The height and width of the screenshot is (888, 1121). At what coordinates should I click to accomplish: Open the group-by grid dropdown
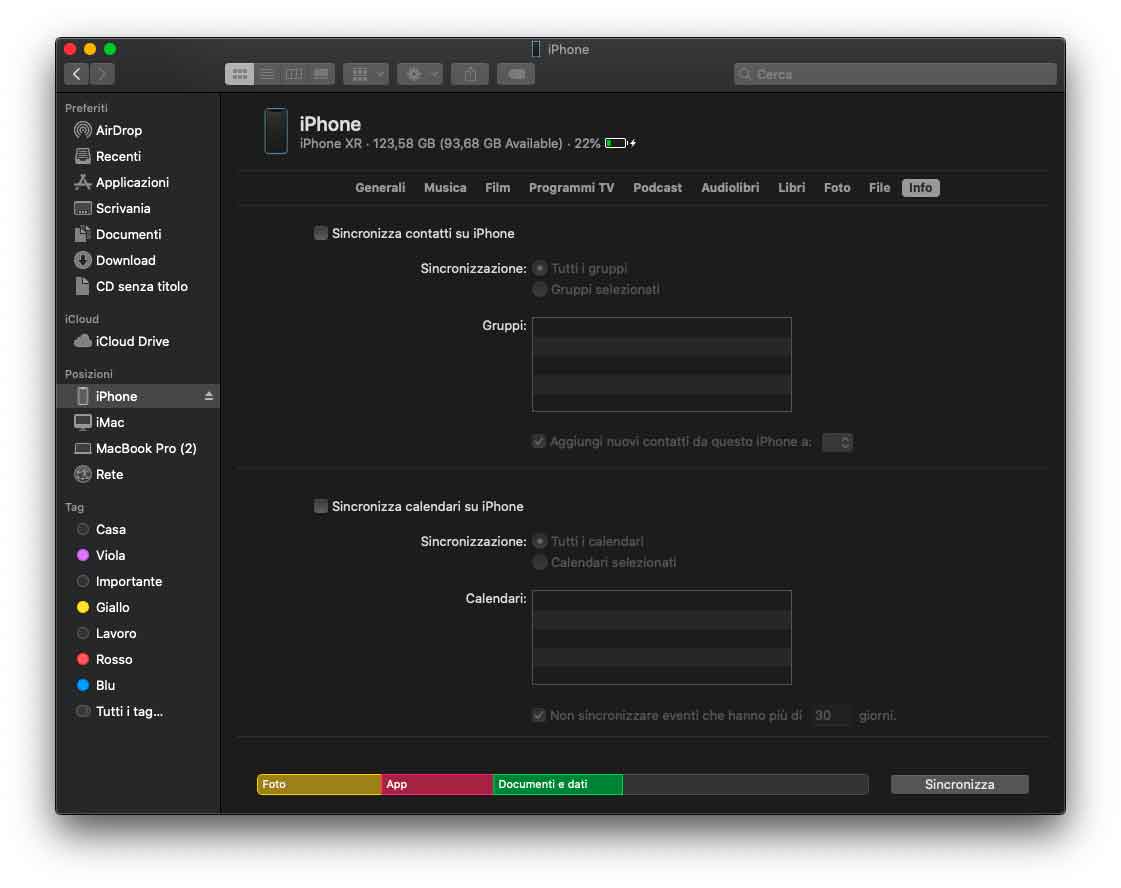click(365, 74)
